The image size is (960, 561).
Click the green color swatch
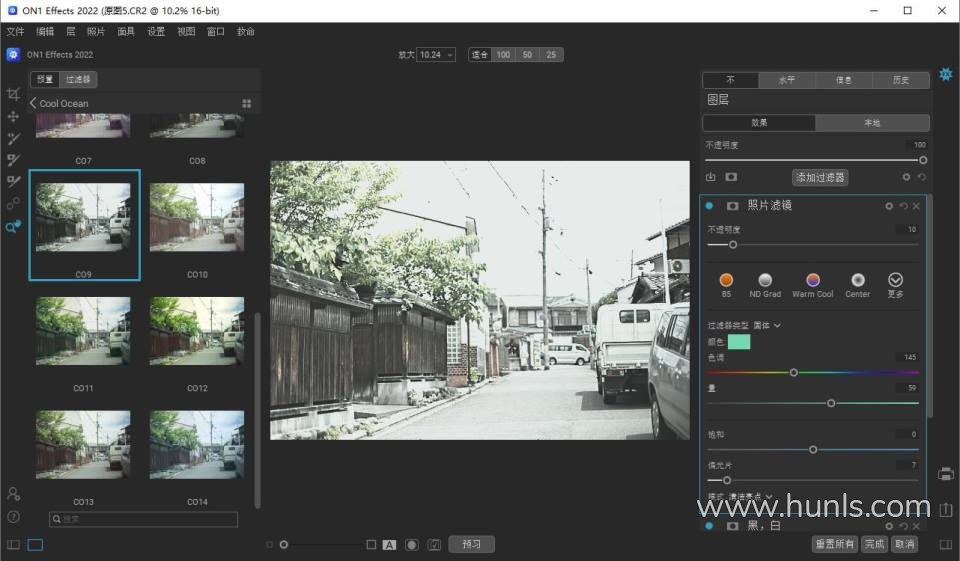738,342
